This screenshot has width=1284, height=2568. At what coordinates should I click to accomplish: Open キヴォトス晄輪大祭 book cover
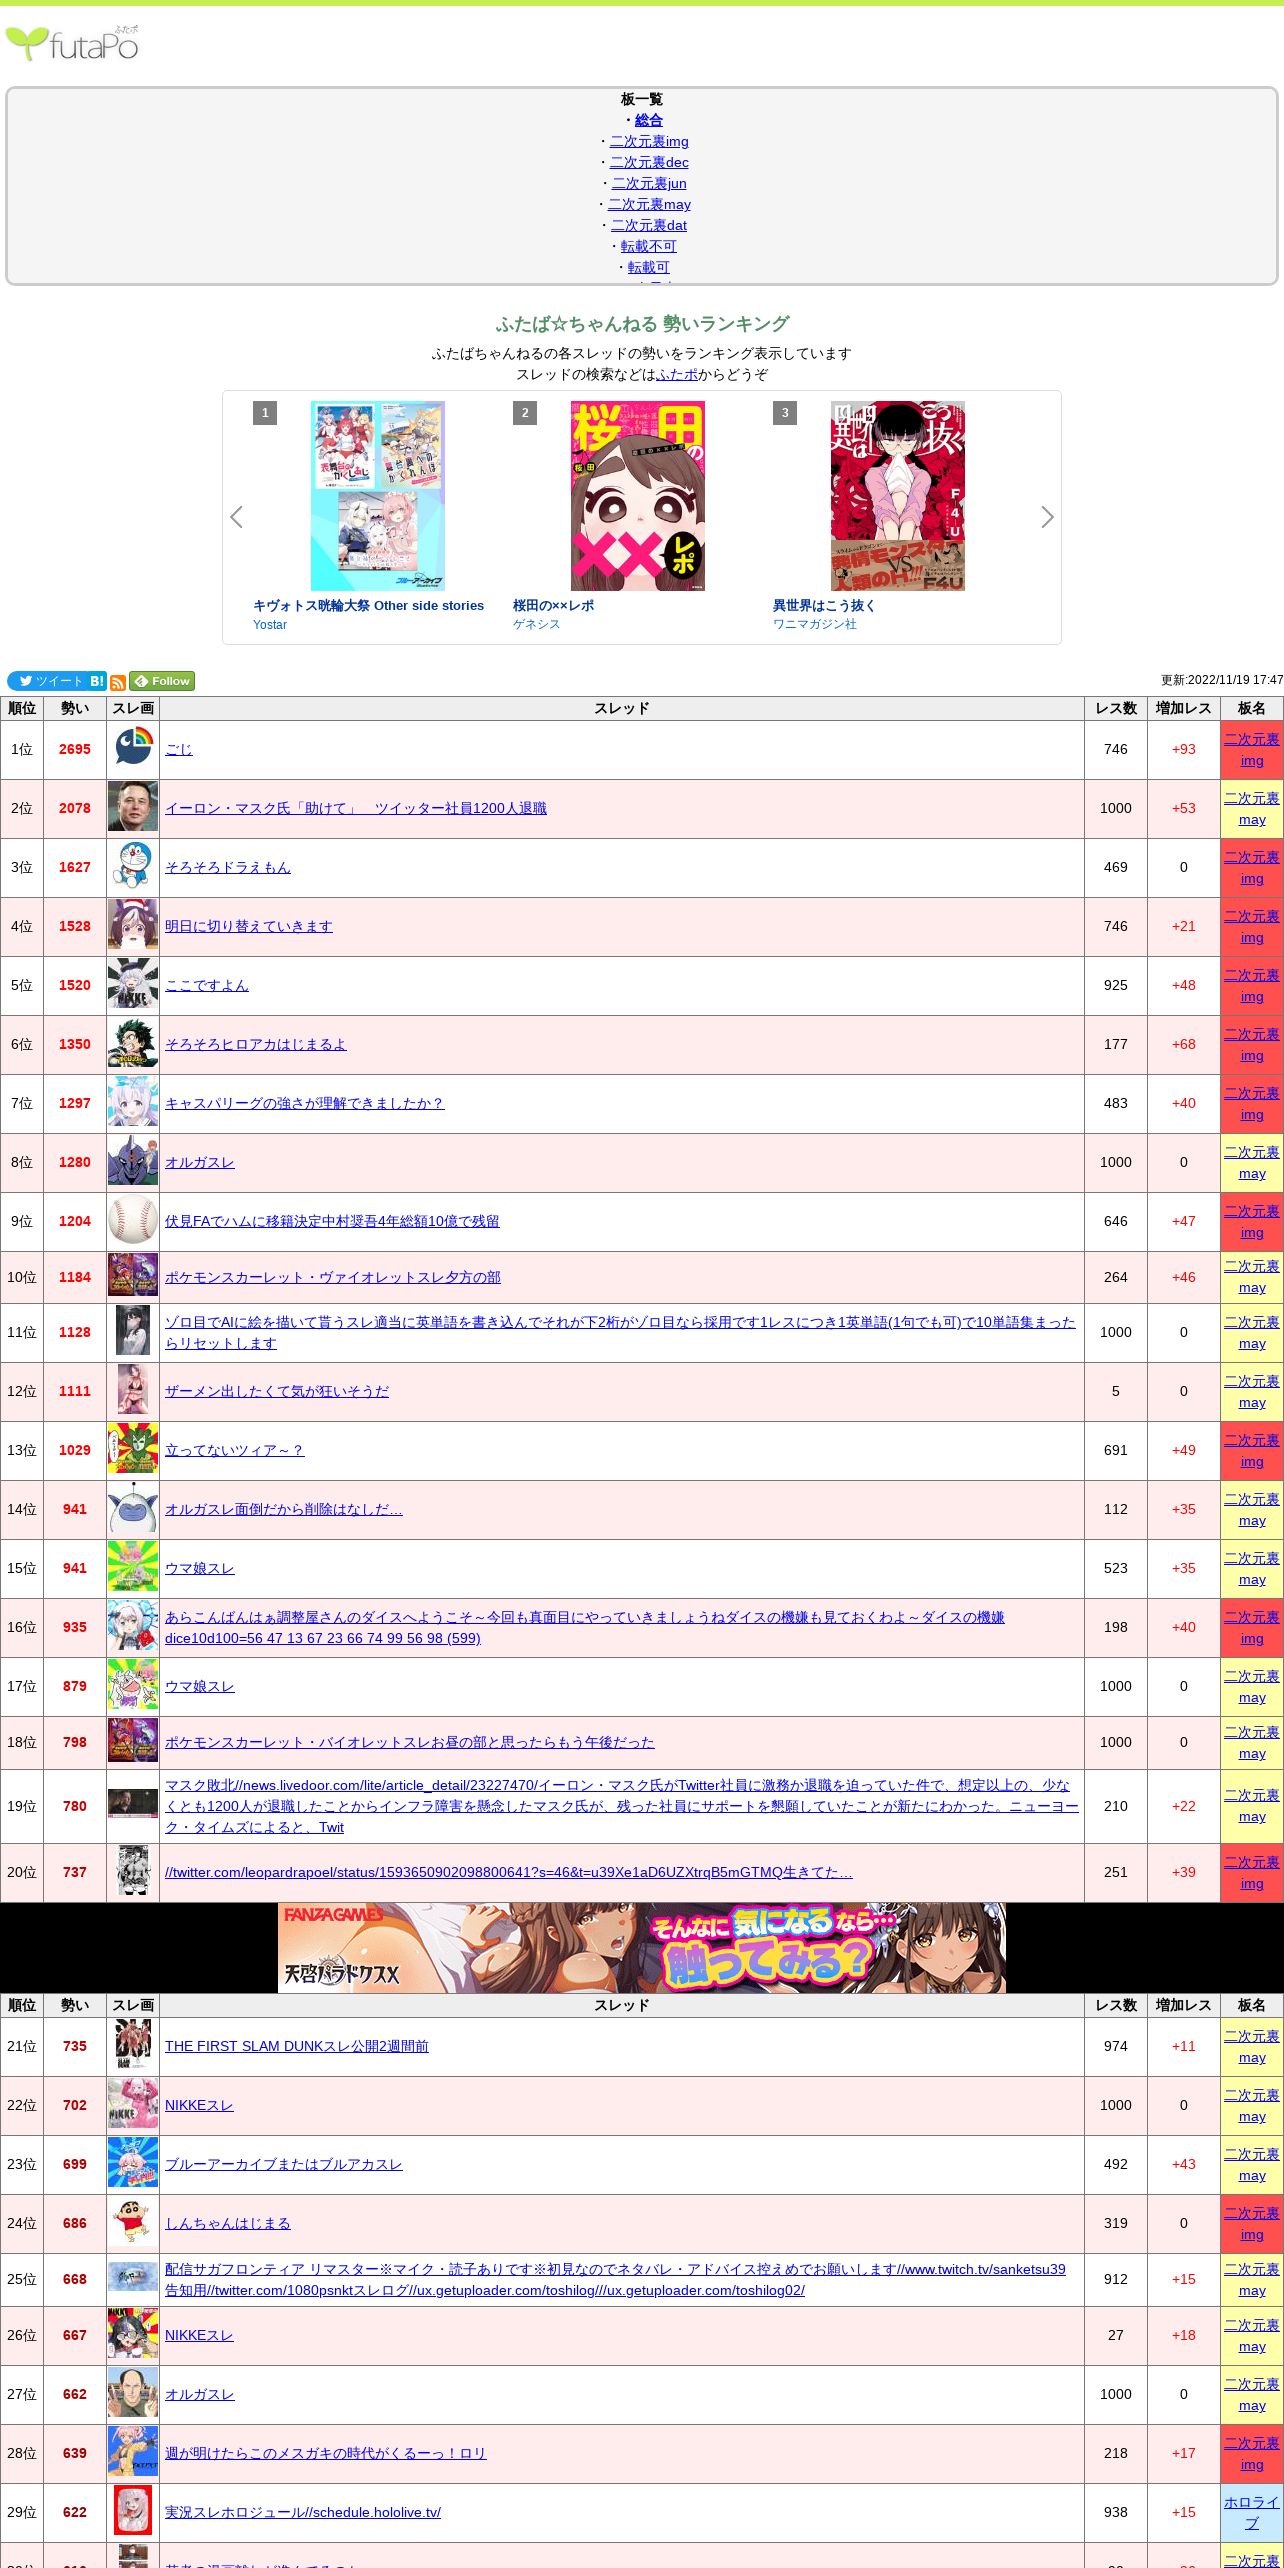click(x=378, y=496)
